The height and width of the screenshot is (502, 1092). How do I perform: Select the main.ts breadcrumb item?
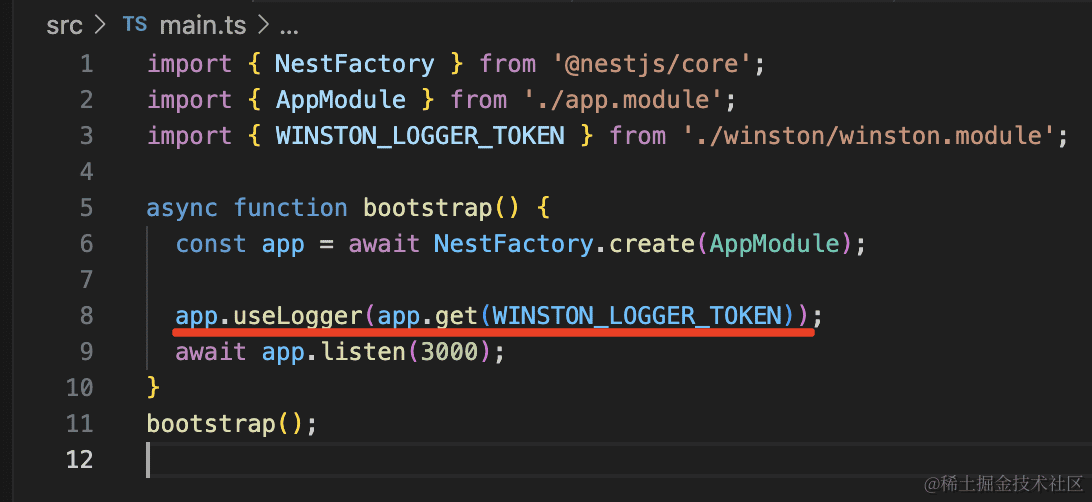(200, 25)
